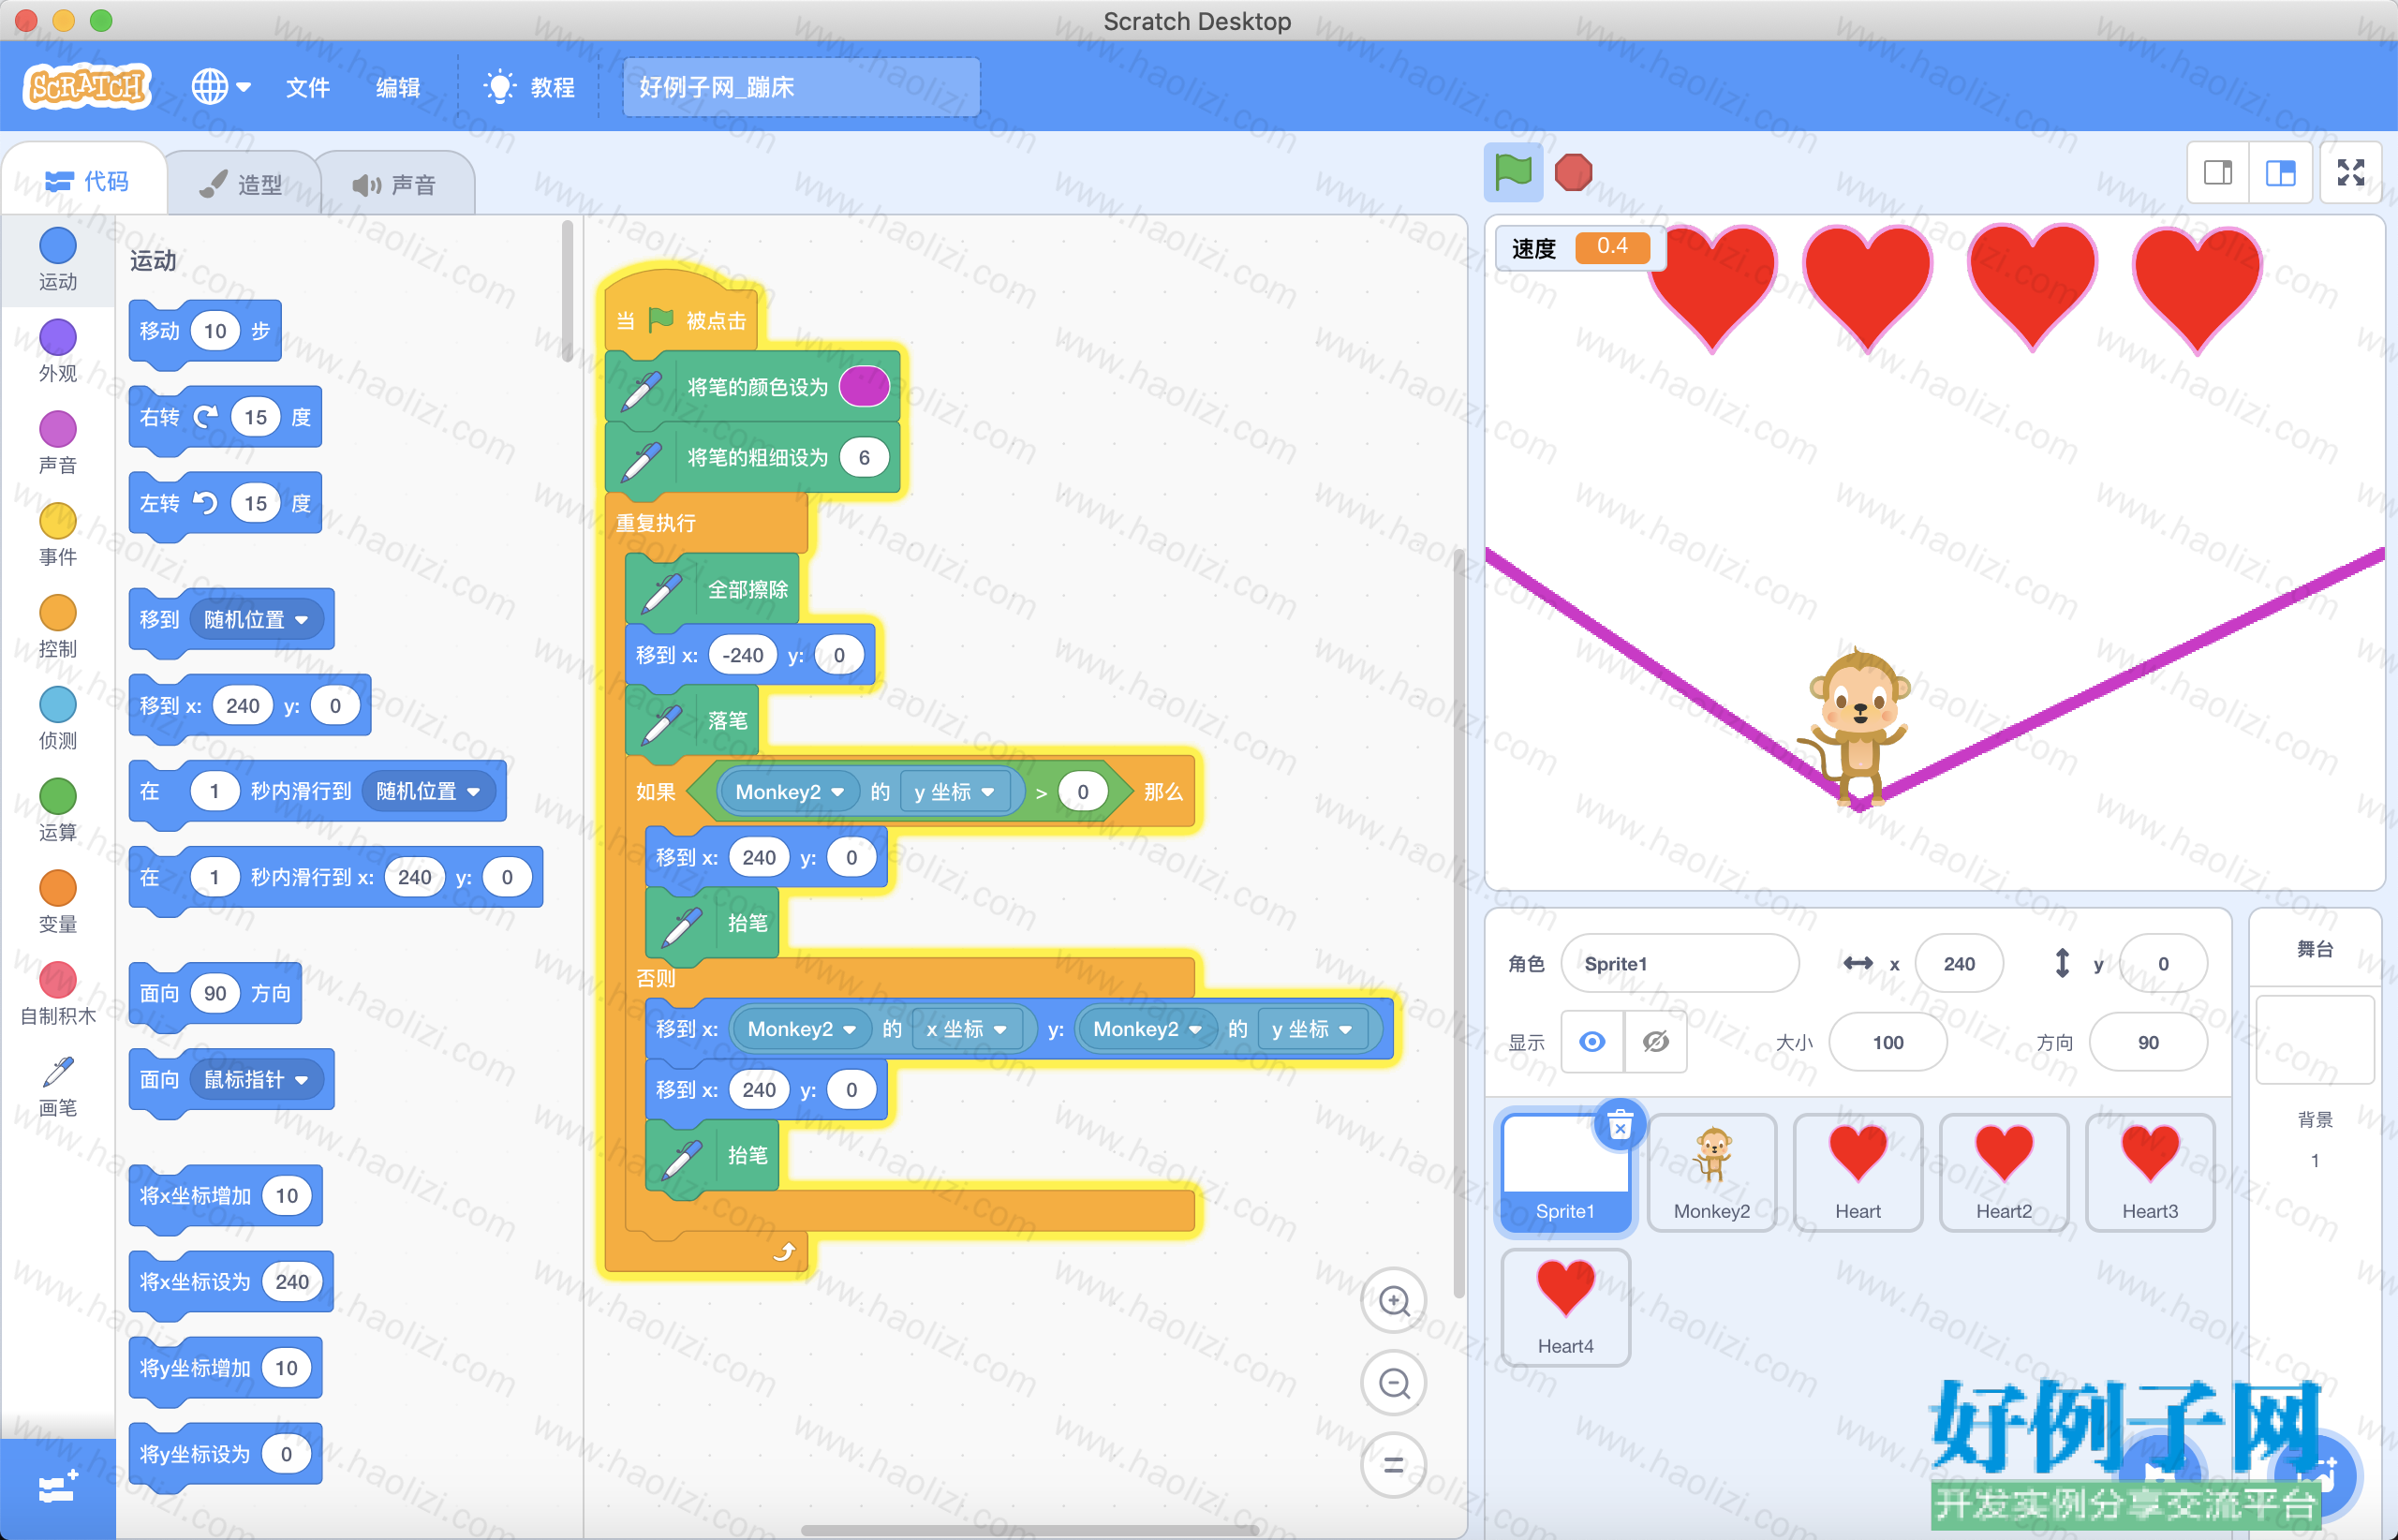Open y 坐标 dropdown in 如果 condition
The image size is (2398, 1540).
[954, 792]
